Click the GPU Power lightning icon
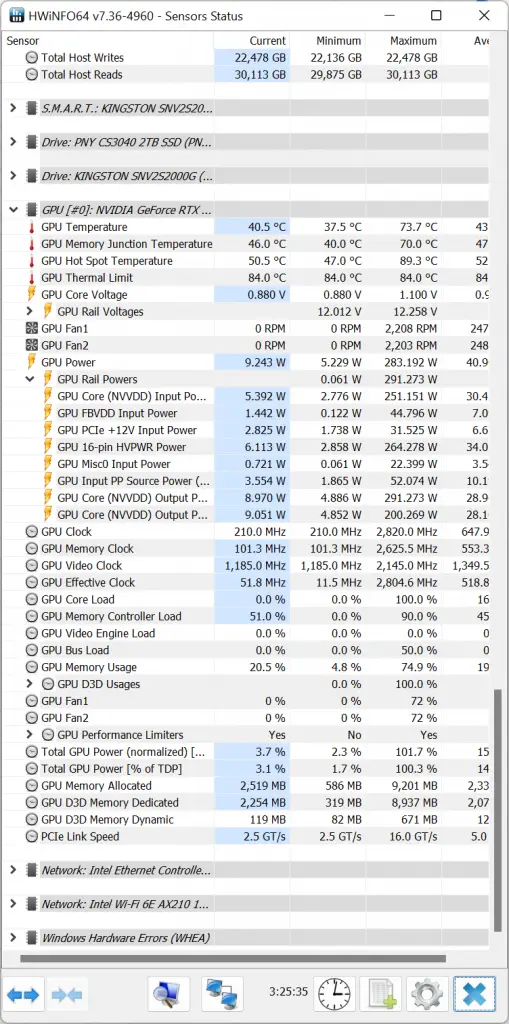 click(31, 362)
